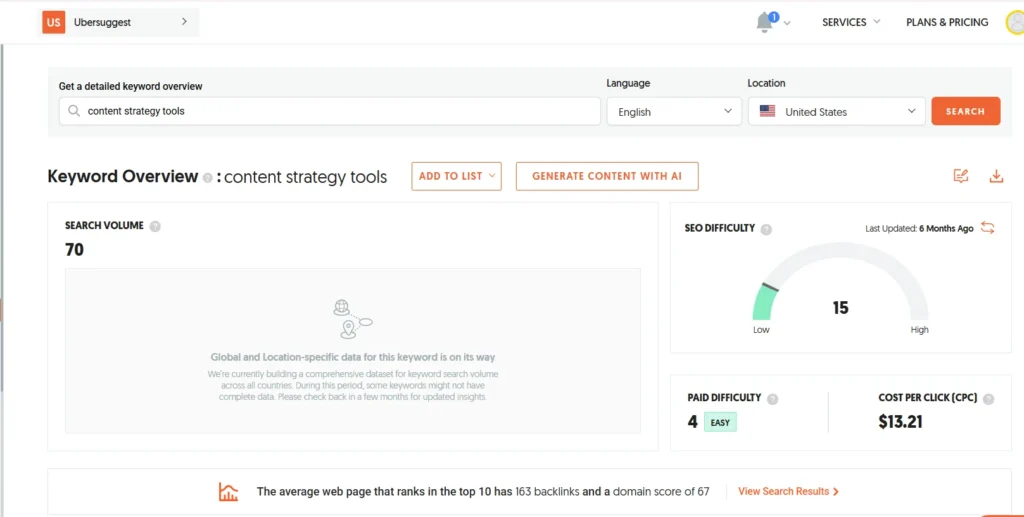This screenshot has height=517, width=1024.
Task: Click the notification bell icon
Action: 765,22
